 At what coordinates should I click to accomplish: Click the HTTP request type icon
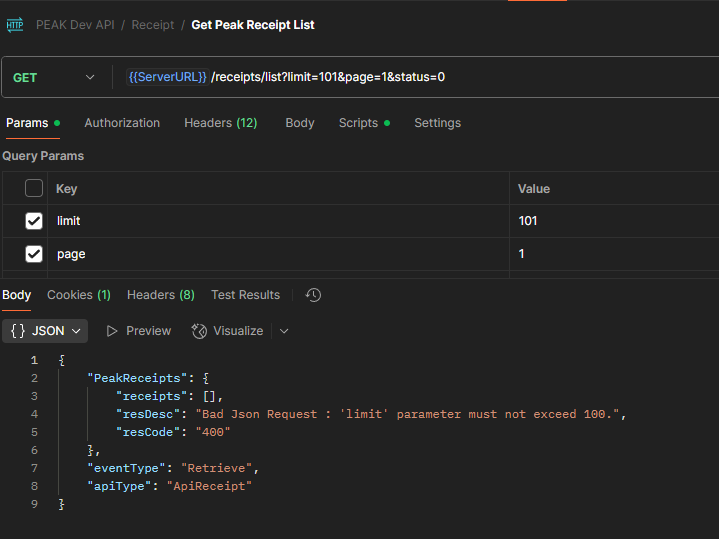[15, 25]
